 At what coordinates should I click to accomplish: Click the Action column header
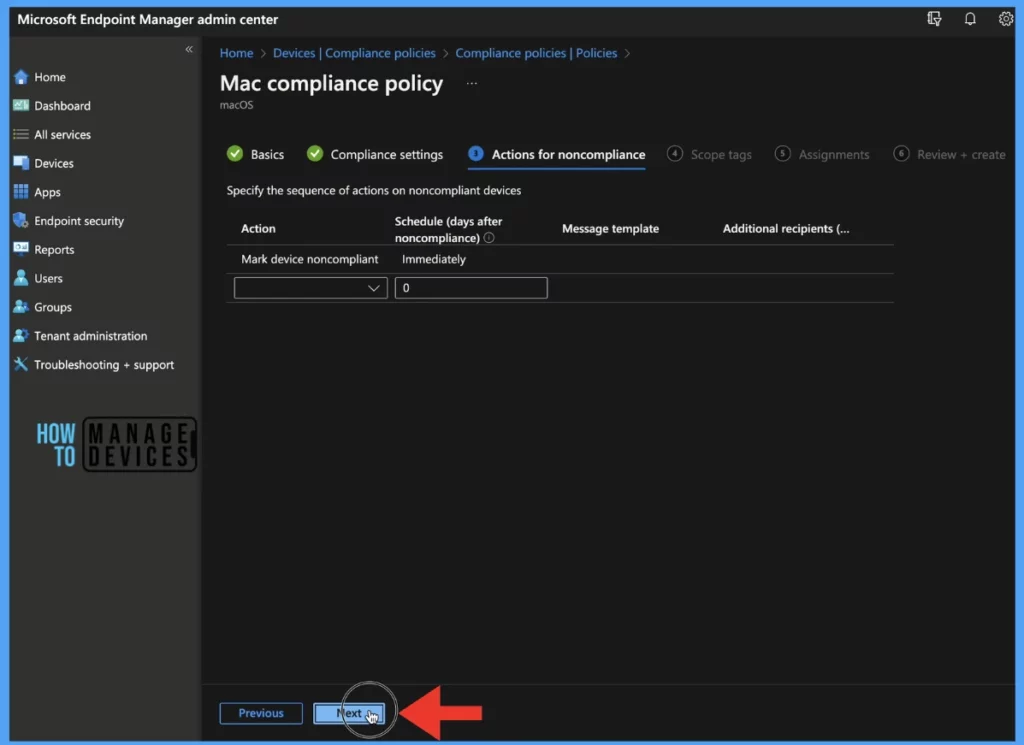coord(258,229)
